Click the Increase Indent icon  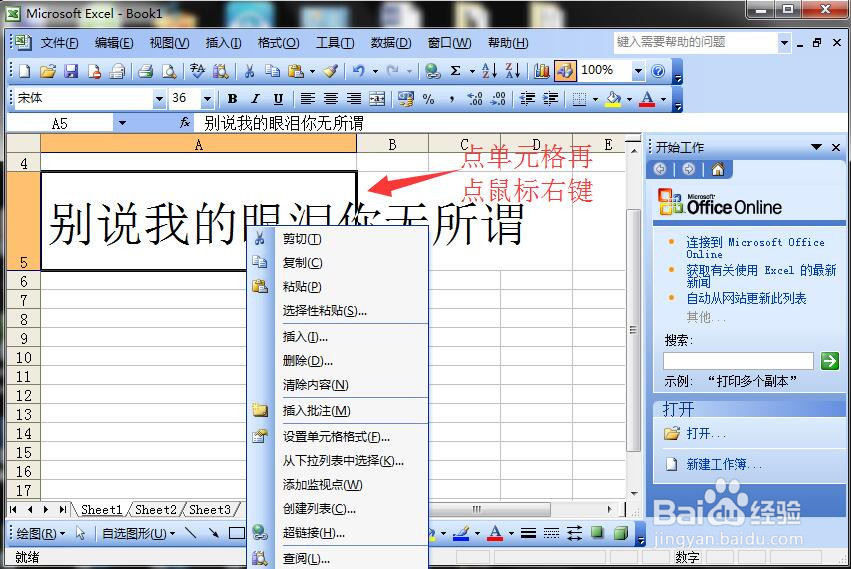point(551,99)
